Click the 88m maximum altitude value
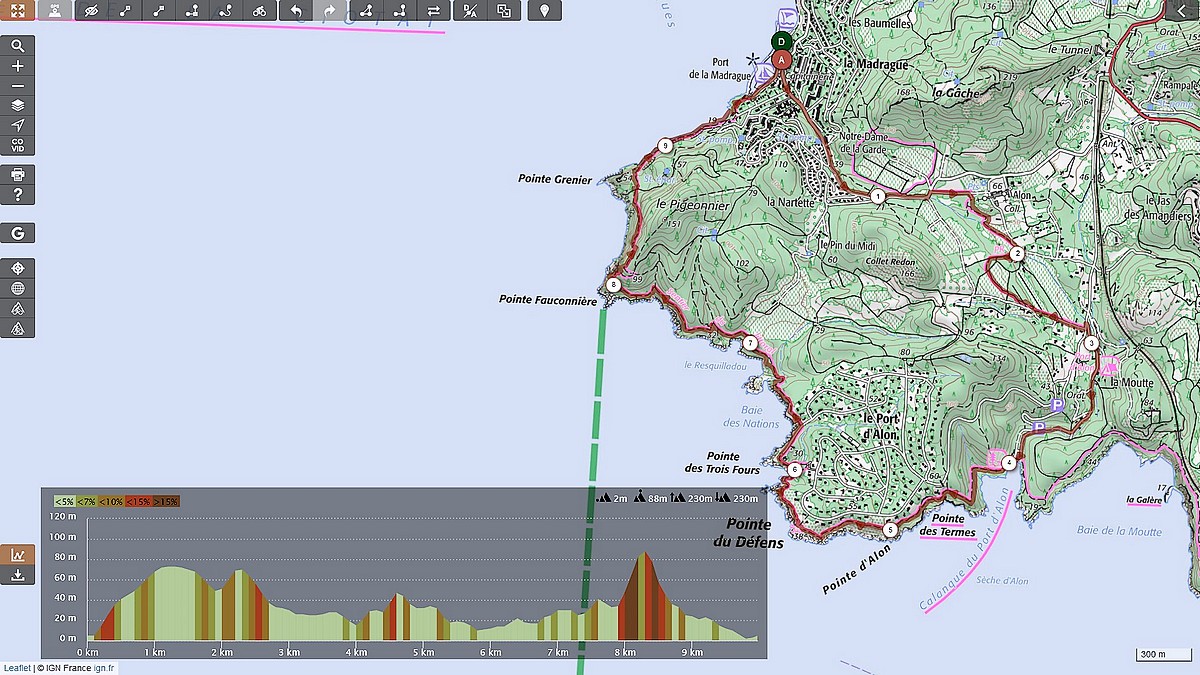1200x675 pixels. click(657, 497)
